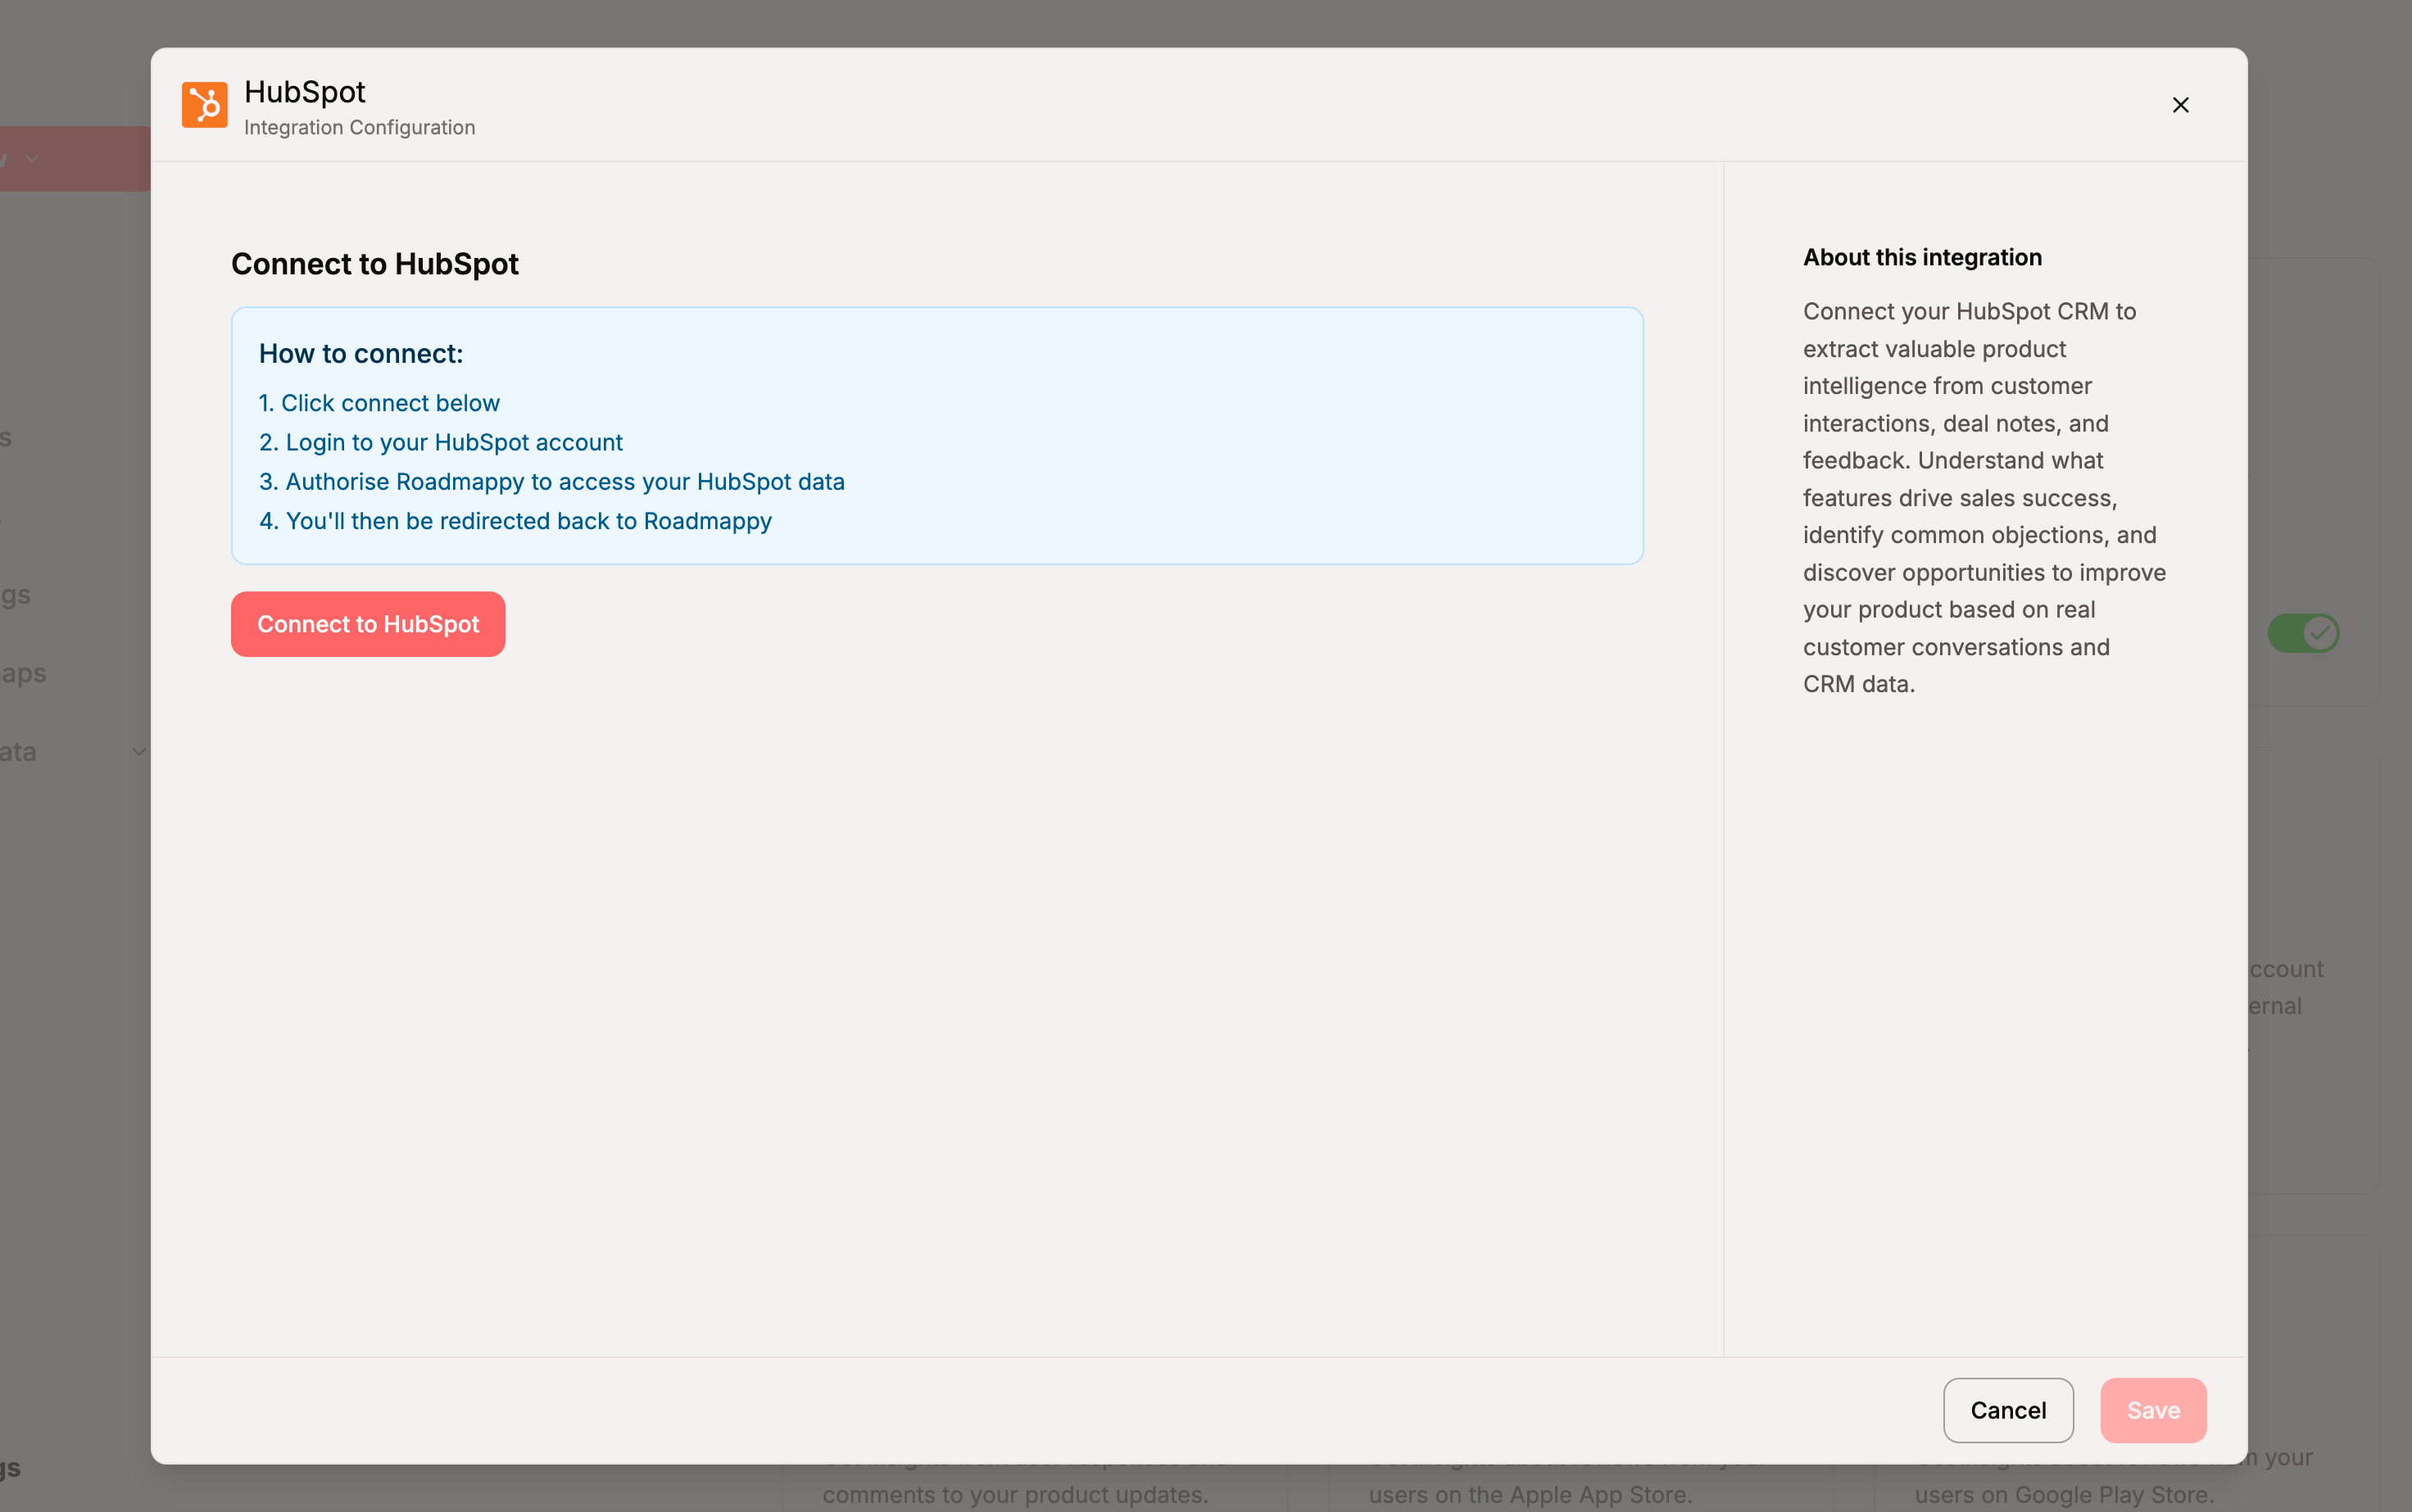Click the 'How to connect:' heading

[361, 354]
